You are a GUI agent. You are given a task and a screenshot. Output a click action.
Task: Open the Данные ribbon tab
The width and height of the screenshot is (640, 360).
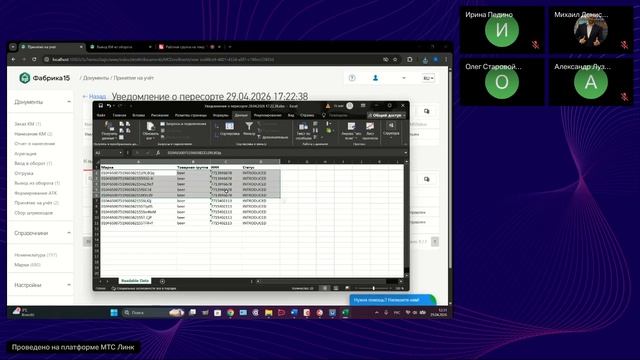coord(241,116)
